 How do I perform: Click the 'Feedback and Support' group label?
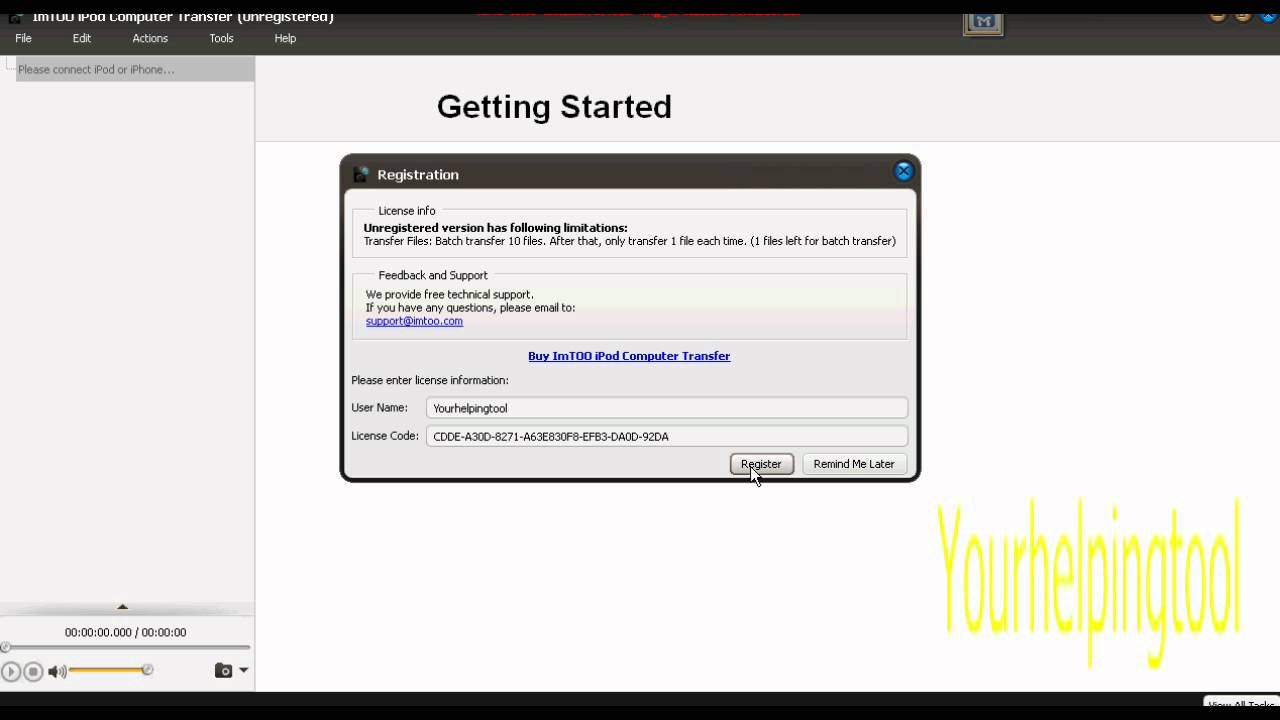pyautogui.click(x=433, y=275)
